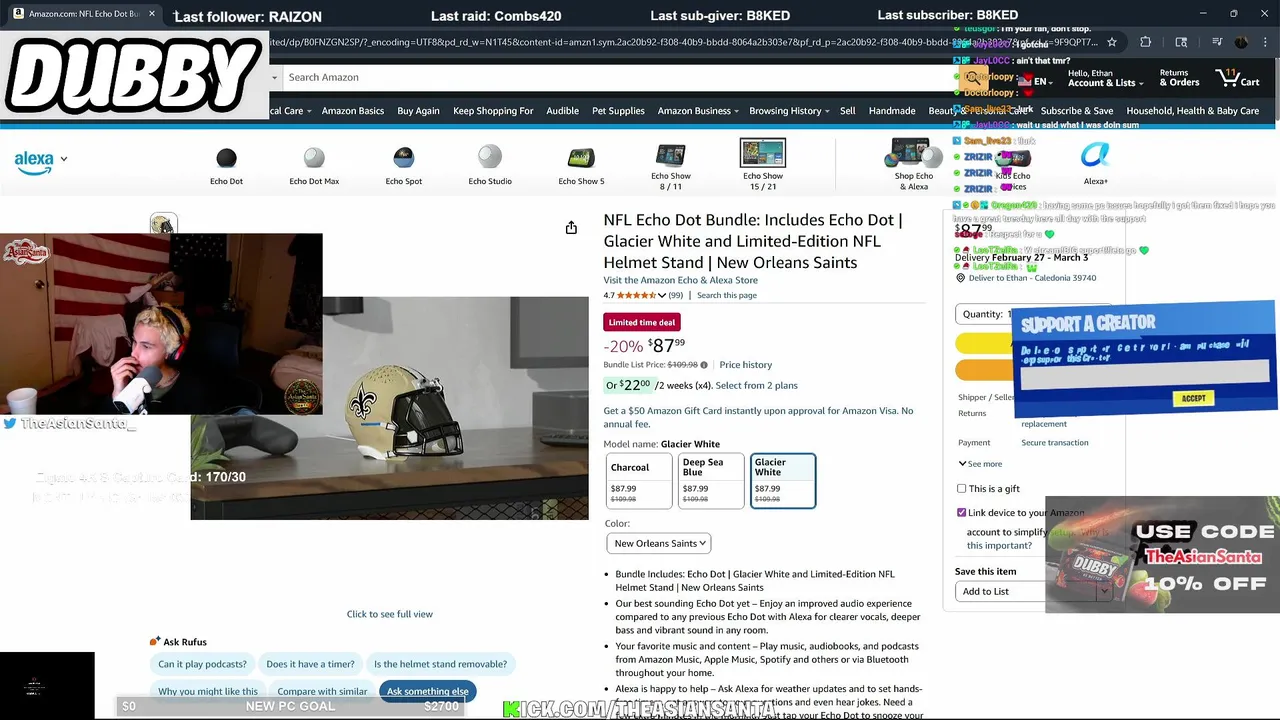This screenshot has width=1280, height=720.
Task: Open Pet Supplies nav item
Action: [618, 111]
